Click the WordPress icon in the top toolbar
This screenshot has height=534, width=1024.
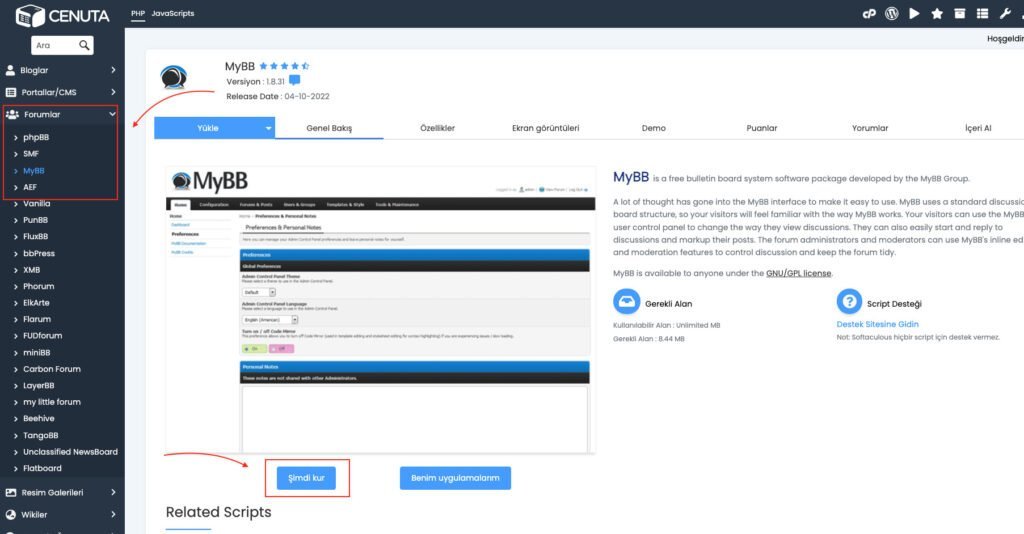(x=891, y=14)
